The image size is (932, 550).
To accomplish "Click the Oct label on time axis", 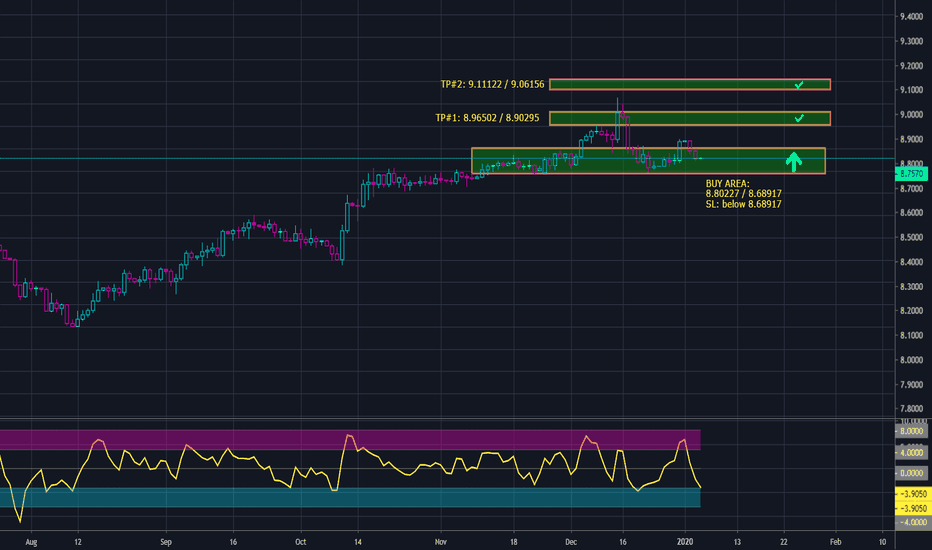I will (298, 541).
